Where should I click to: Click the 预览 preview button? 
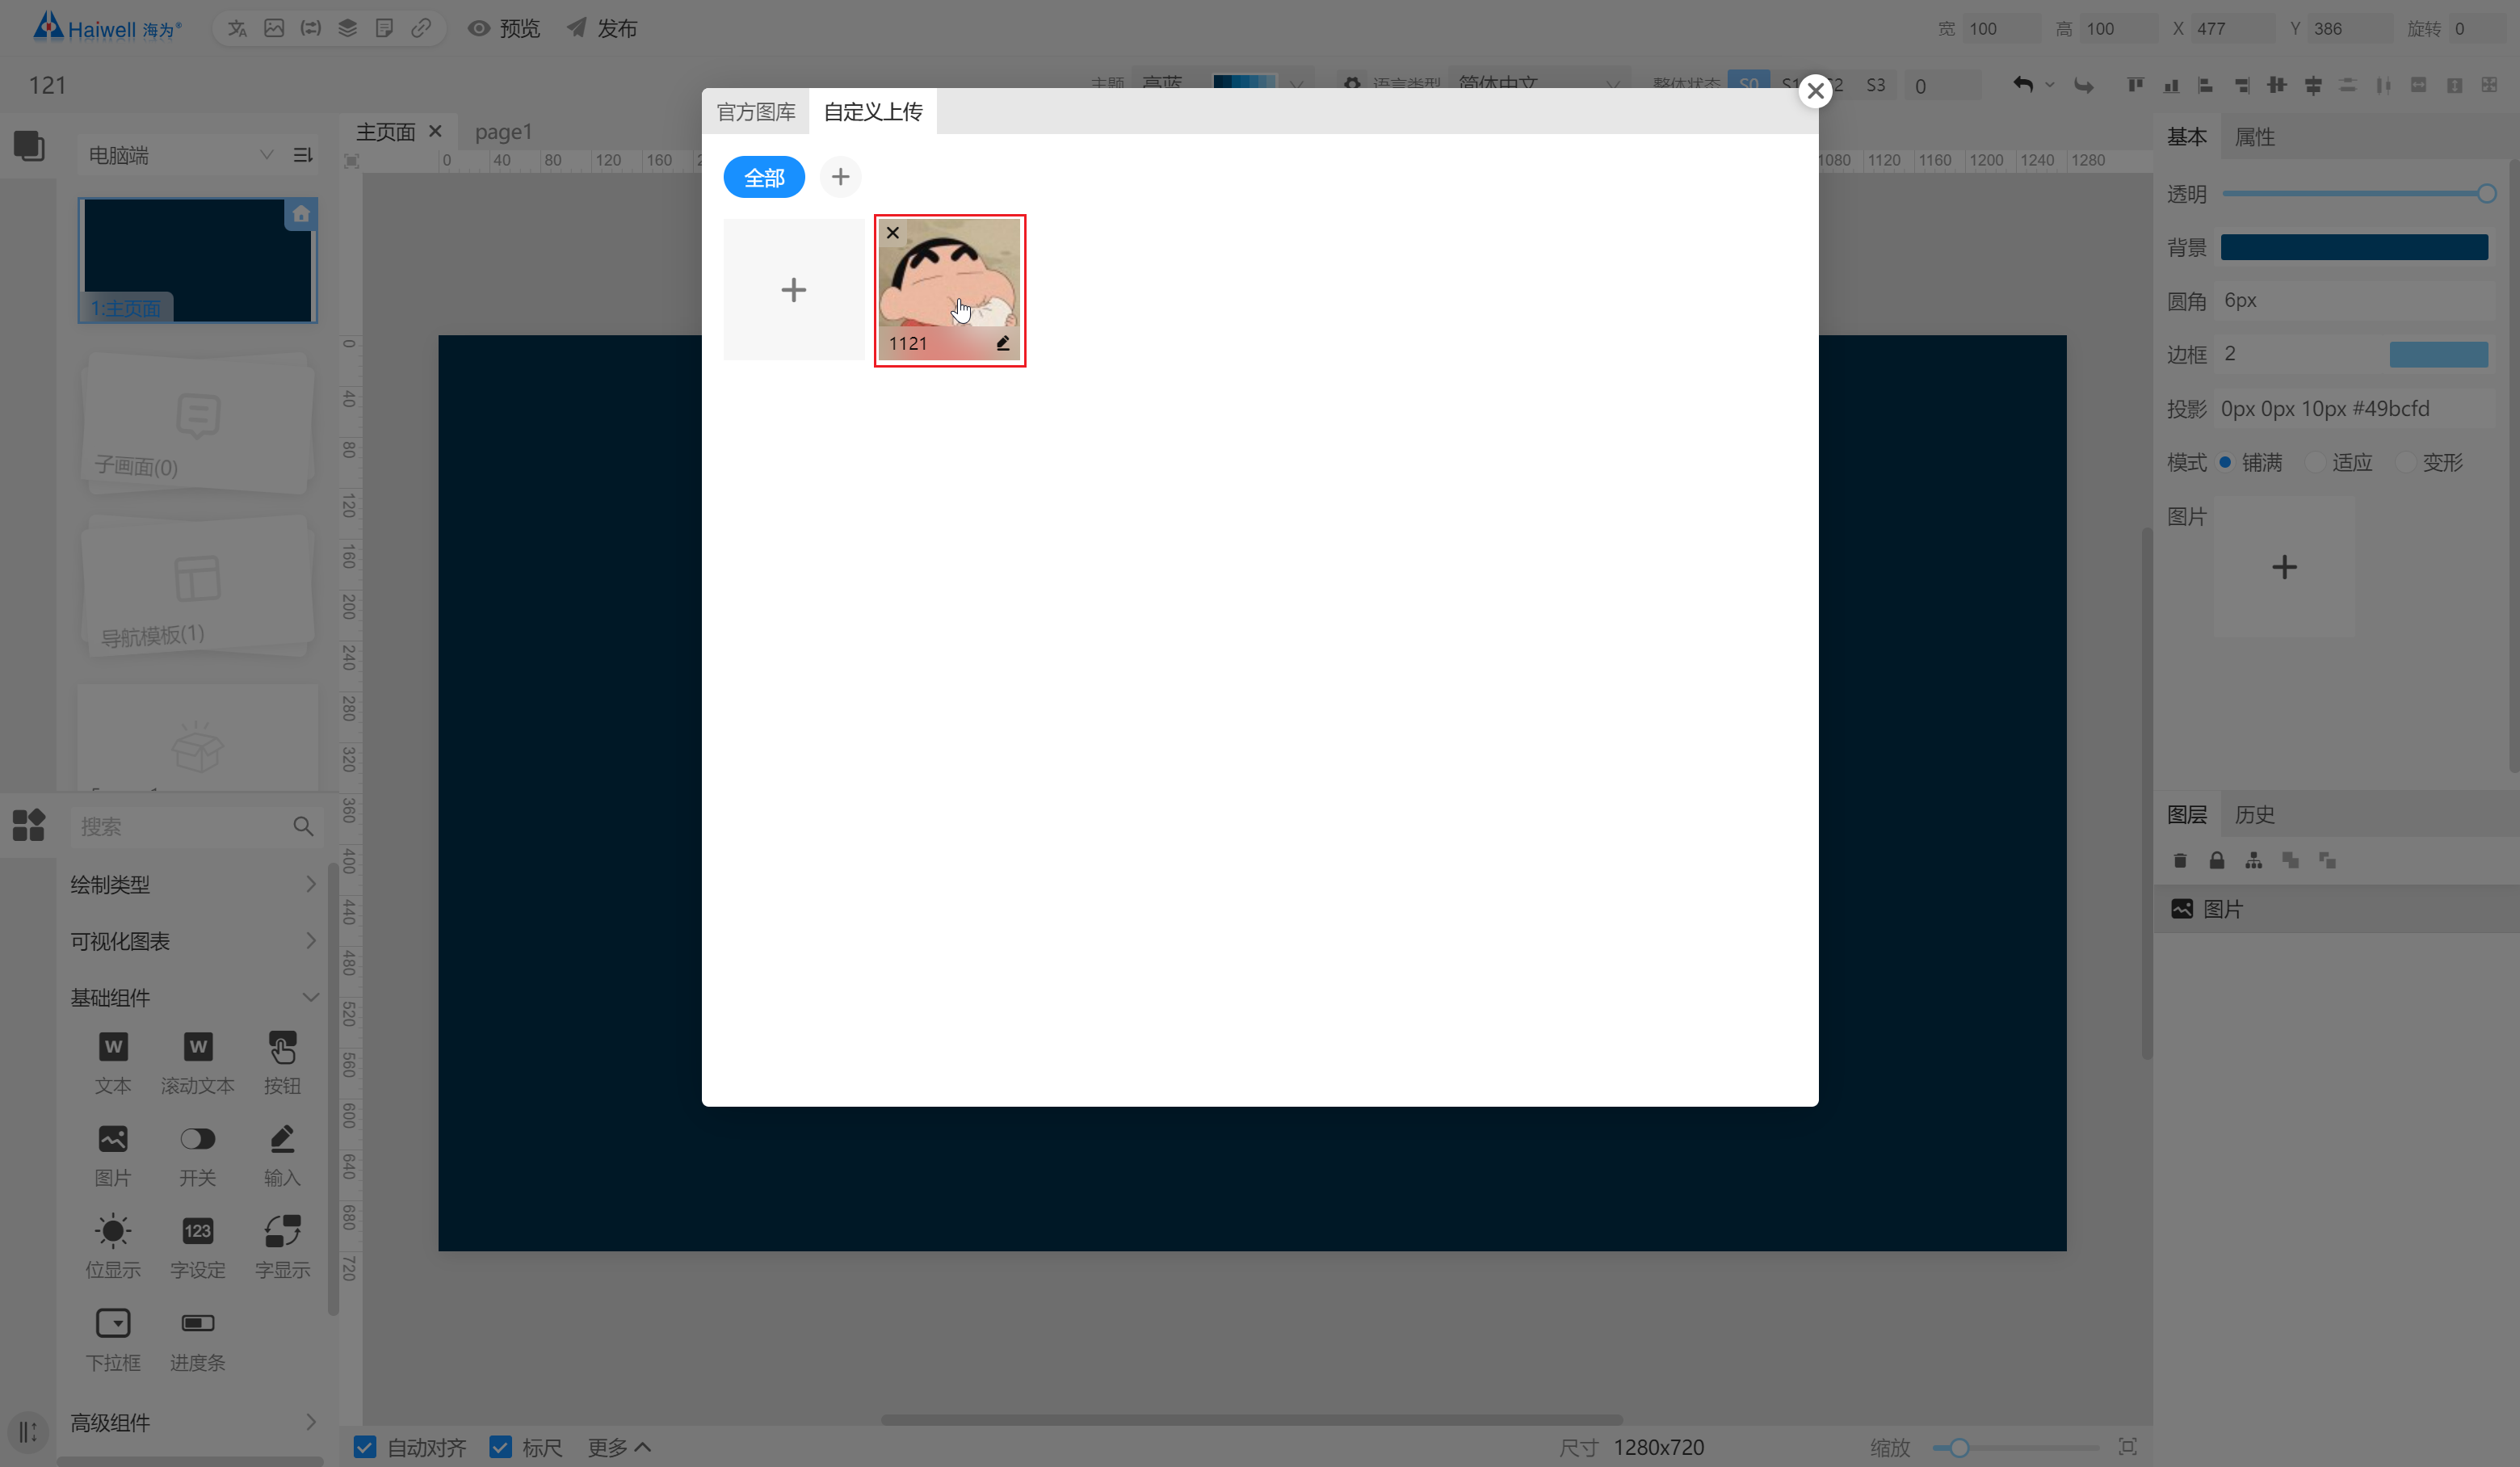point(504,28)
